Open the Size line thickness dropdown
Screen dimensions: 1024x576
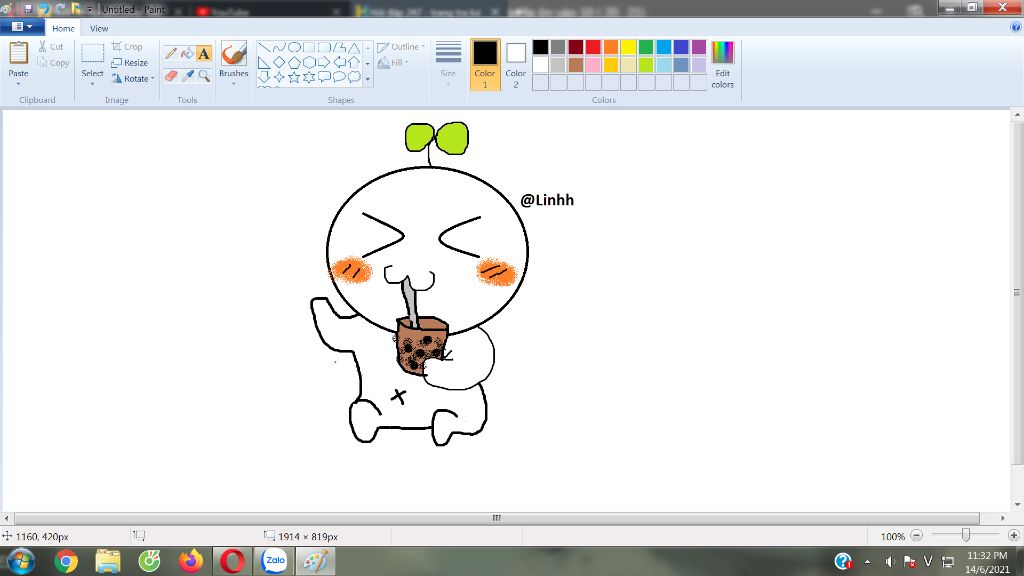448,64
